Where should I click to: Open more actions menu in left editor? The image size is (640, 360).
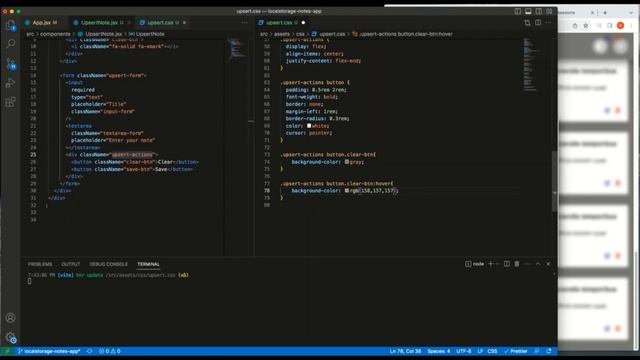click(244, 23)
